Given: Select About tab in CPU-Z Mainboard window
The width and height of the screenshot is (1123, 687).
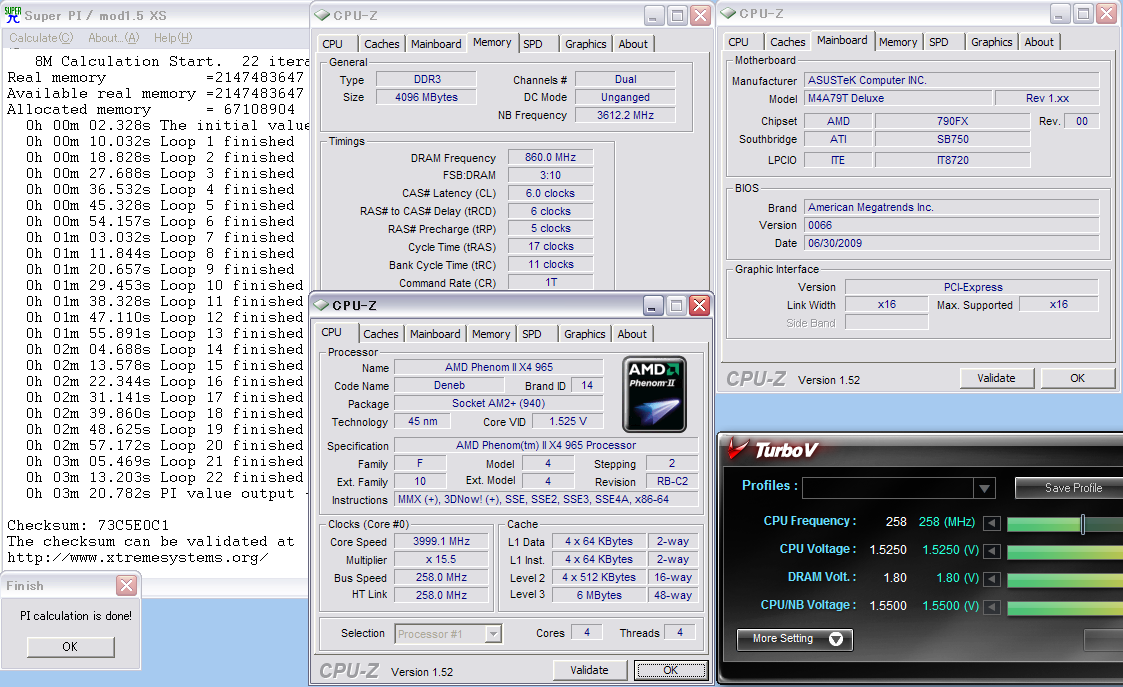Looking at the screenshot, I should coord(1038,42).
